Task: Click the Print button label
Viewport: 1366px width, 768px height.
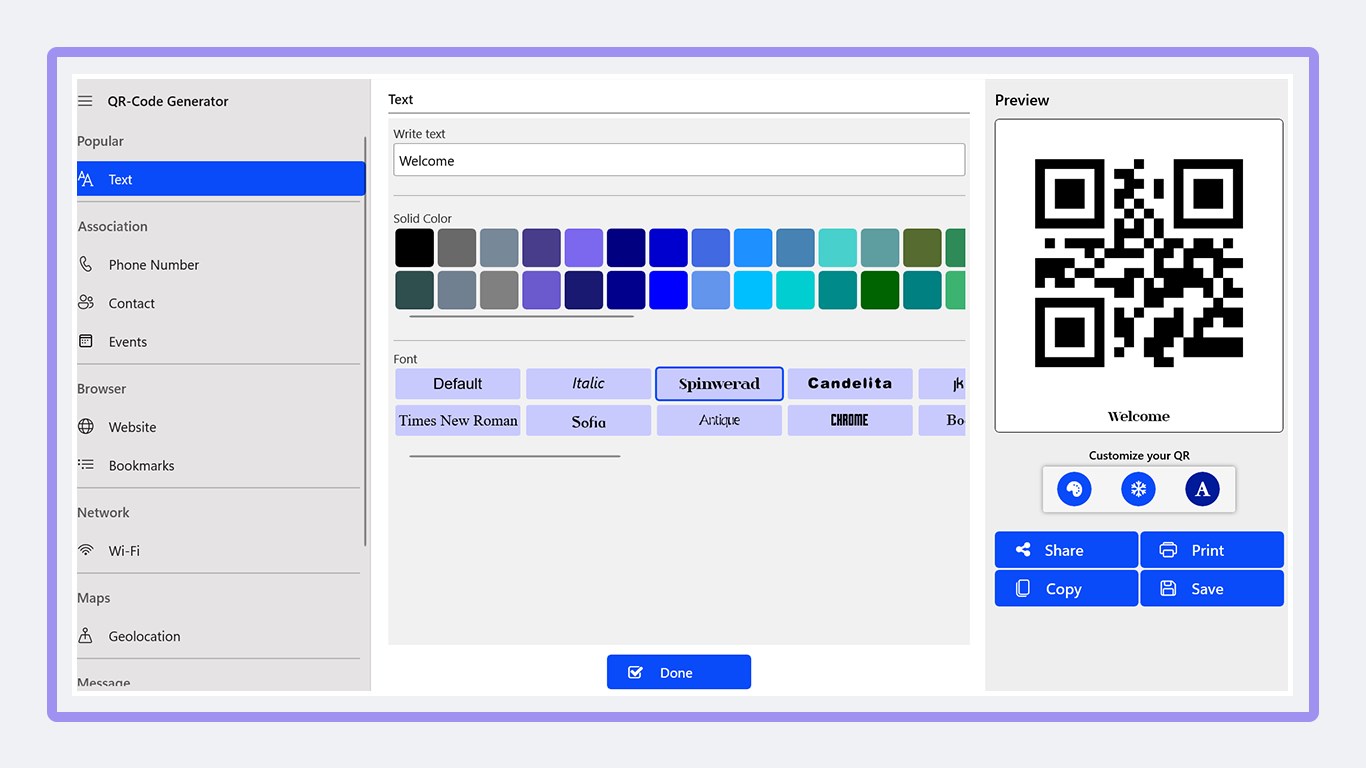Action: [x=1208, y=550]
